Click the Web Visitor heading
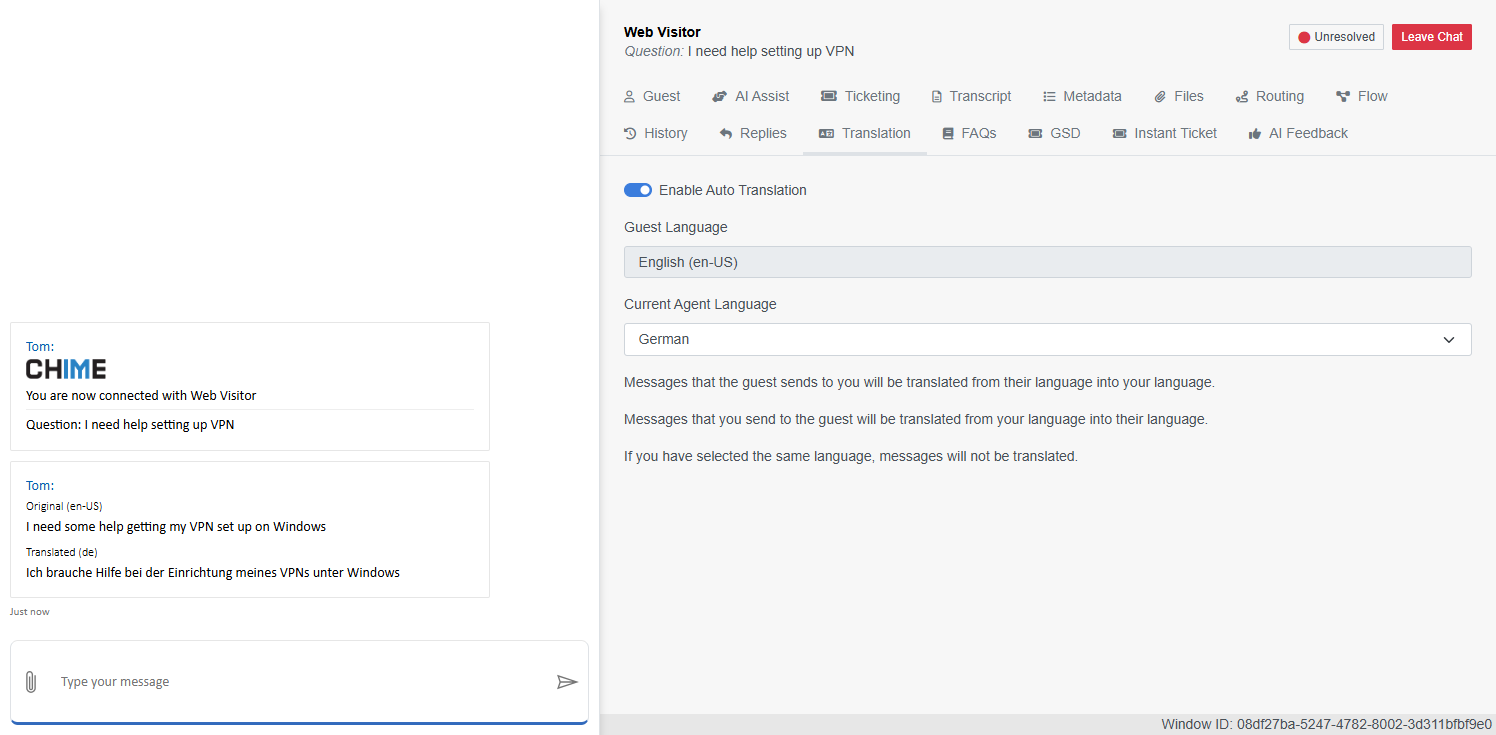Viewport: 1496px width, 735px height. (x=662, y=32)
